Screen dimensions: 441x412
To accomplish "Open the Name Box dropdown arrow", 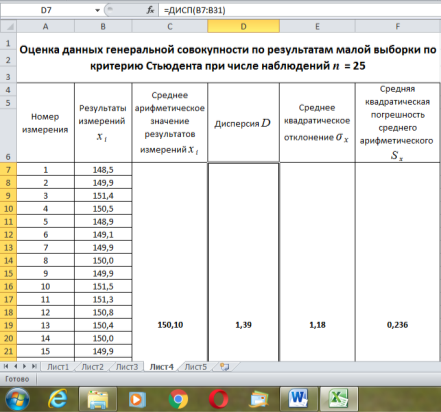I will pyautogui.click(x=97, y=10).
